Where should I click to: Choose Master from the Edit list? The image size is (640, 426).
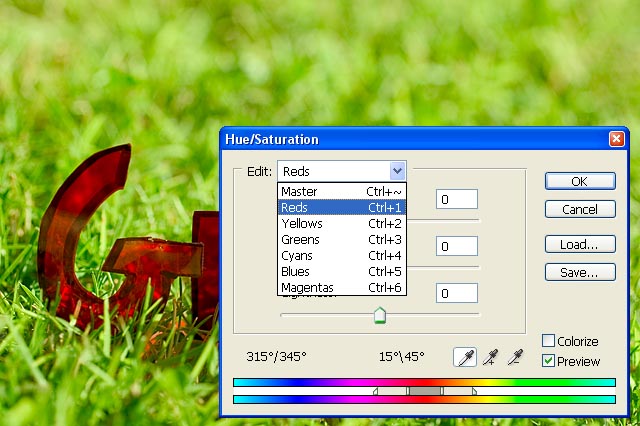pos(342,191)
